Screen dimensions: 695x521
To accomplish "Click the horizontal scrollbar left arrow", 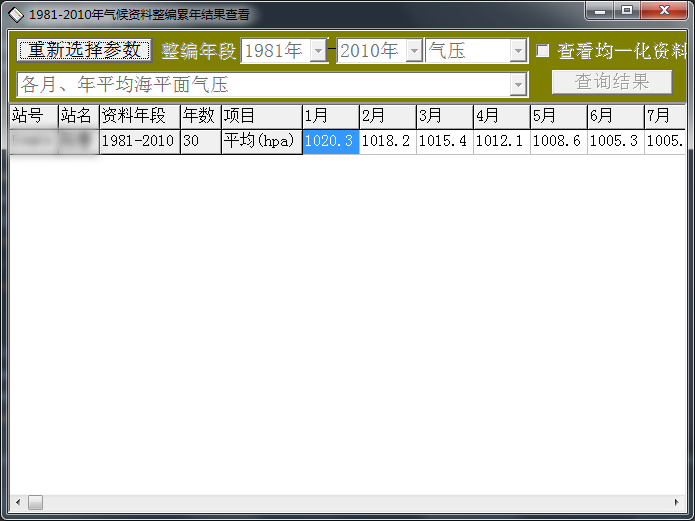I will pyautogui.click(x=17, y=502).
